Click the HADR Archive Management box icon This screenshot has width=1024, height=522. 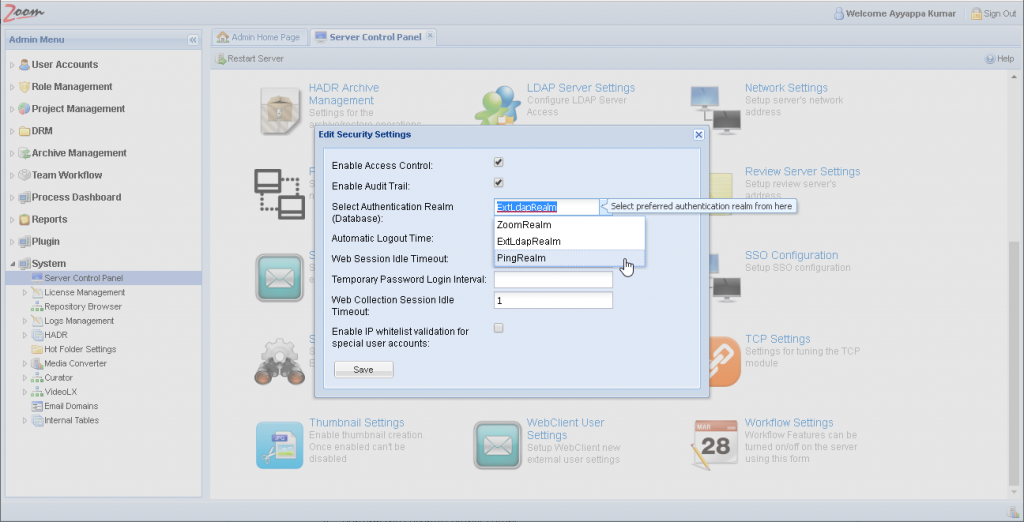tap(280, 110)
